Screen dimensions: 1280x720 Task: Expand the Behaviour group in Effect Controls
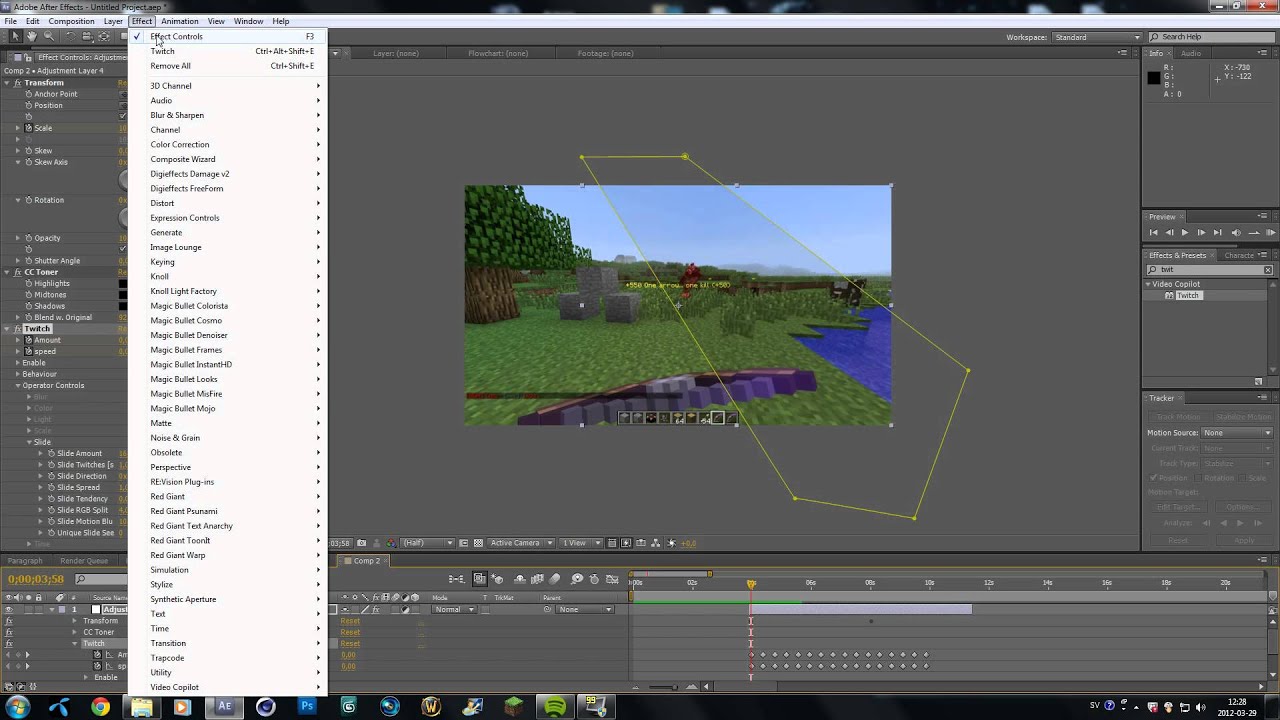tap(18, 374)
